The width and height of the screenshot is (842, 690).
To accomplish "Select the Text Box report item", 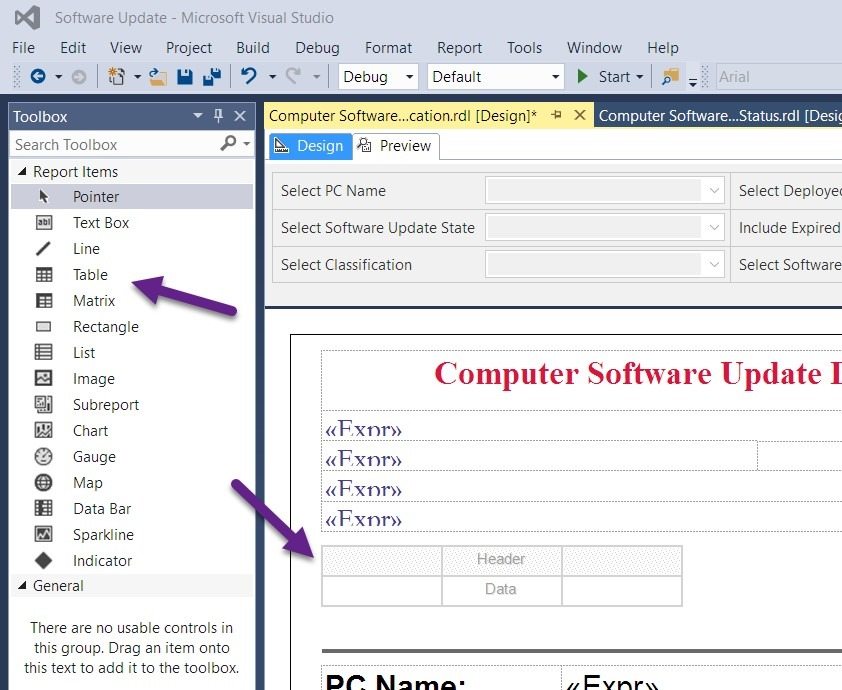I will click(x=132, y=222).
